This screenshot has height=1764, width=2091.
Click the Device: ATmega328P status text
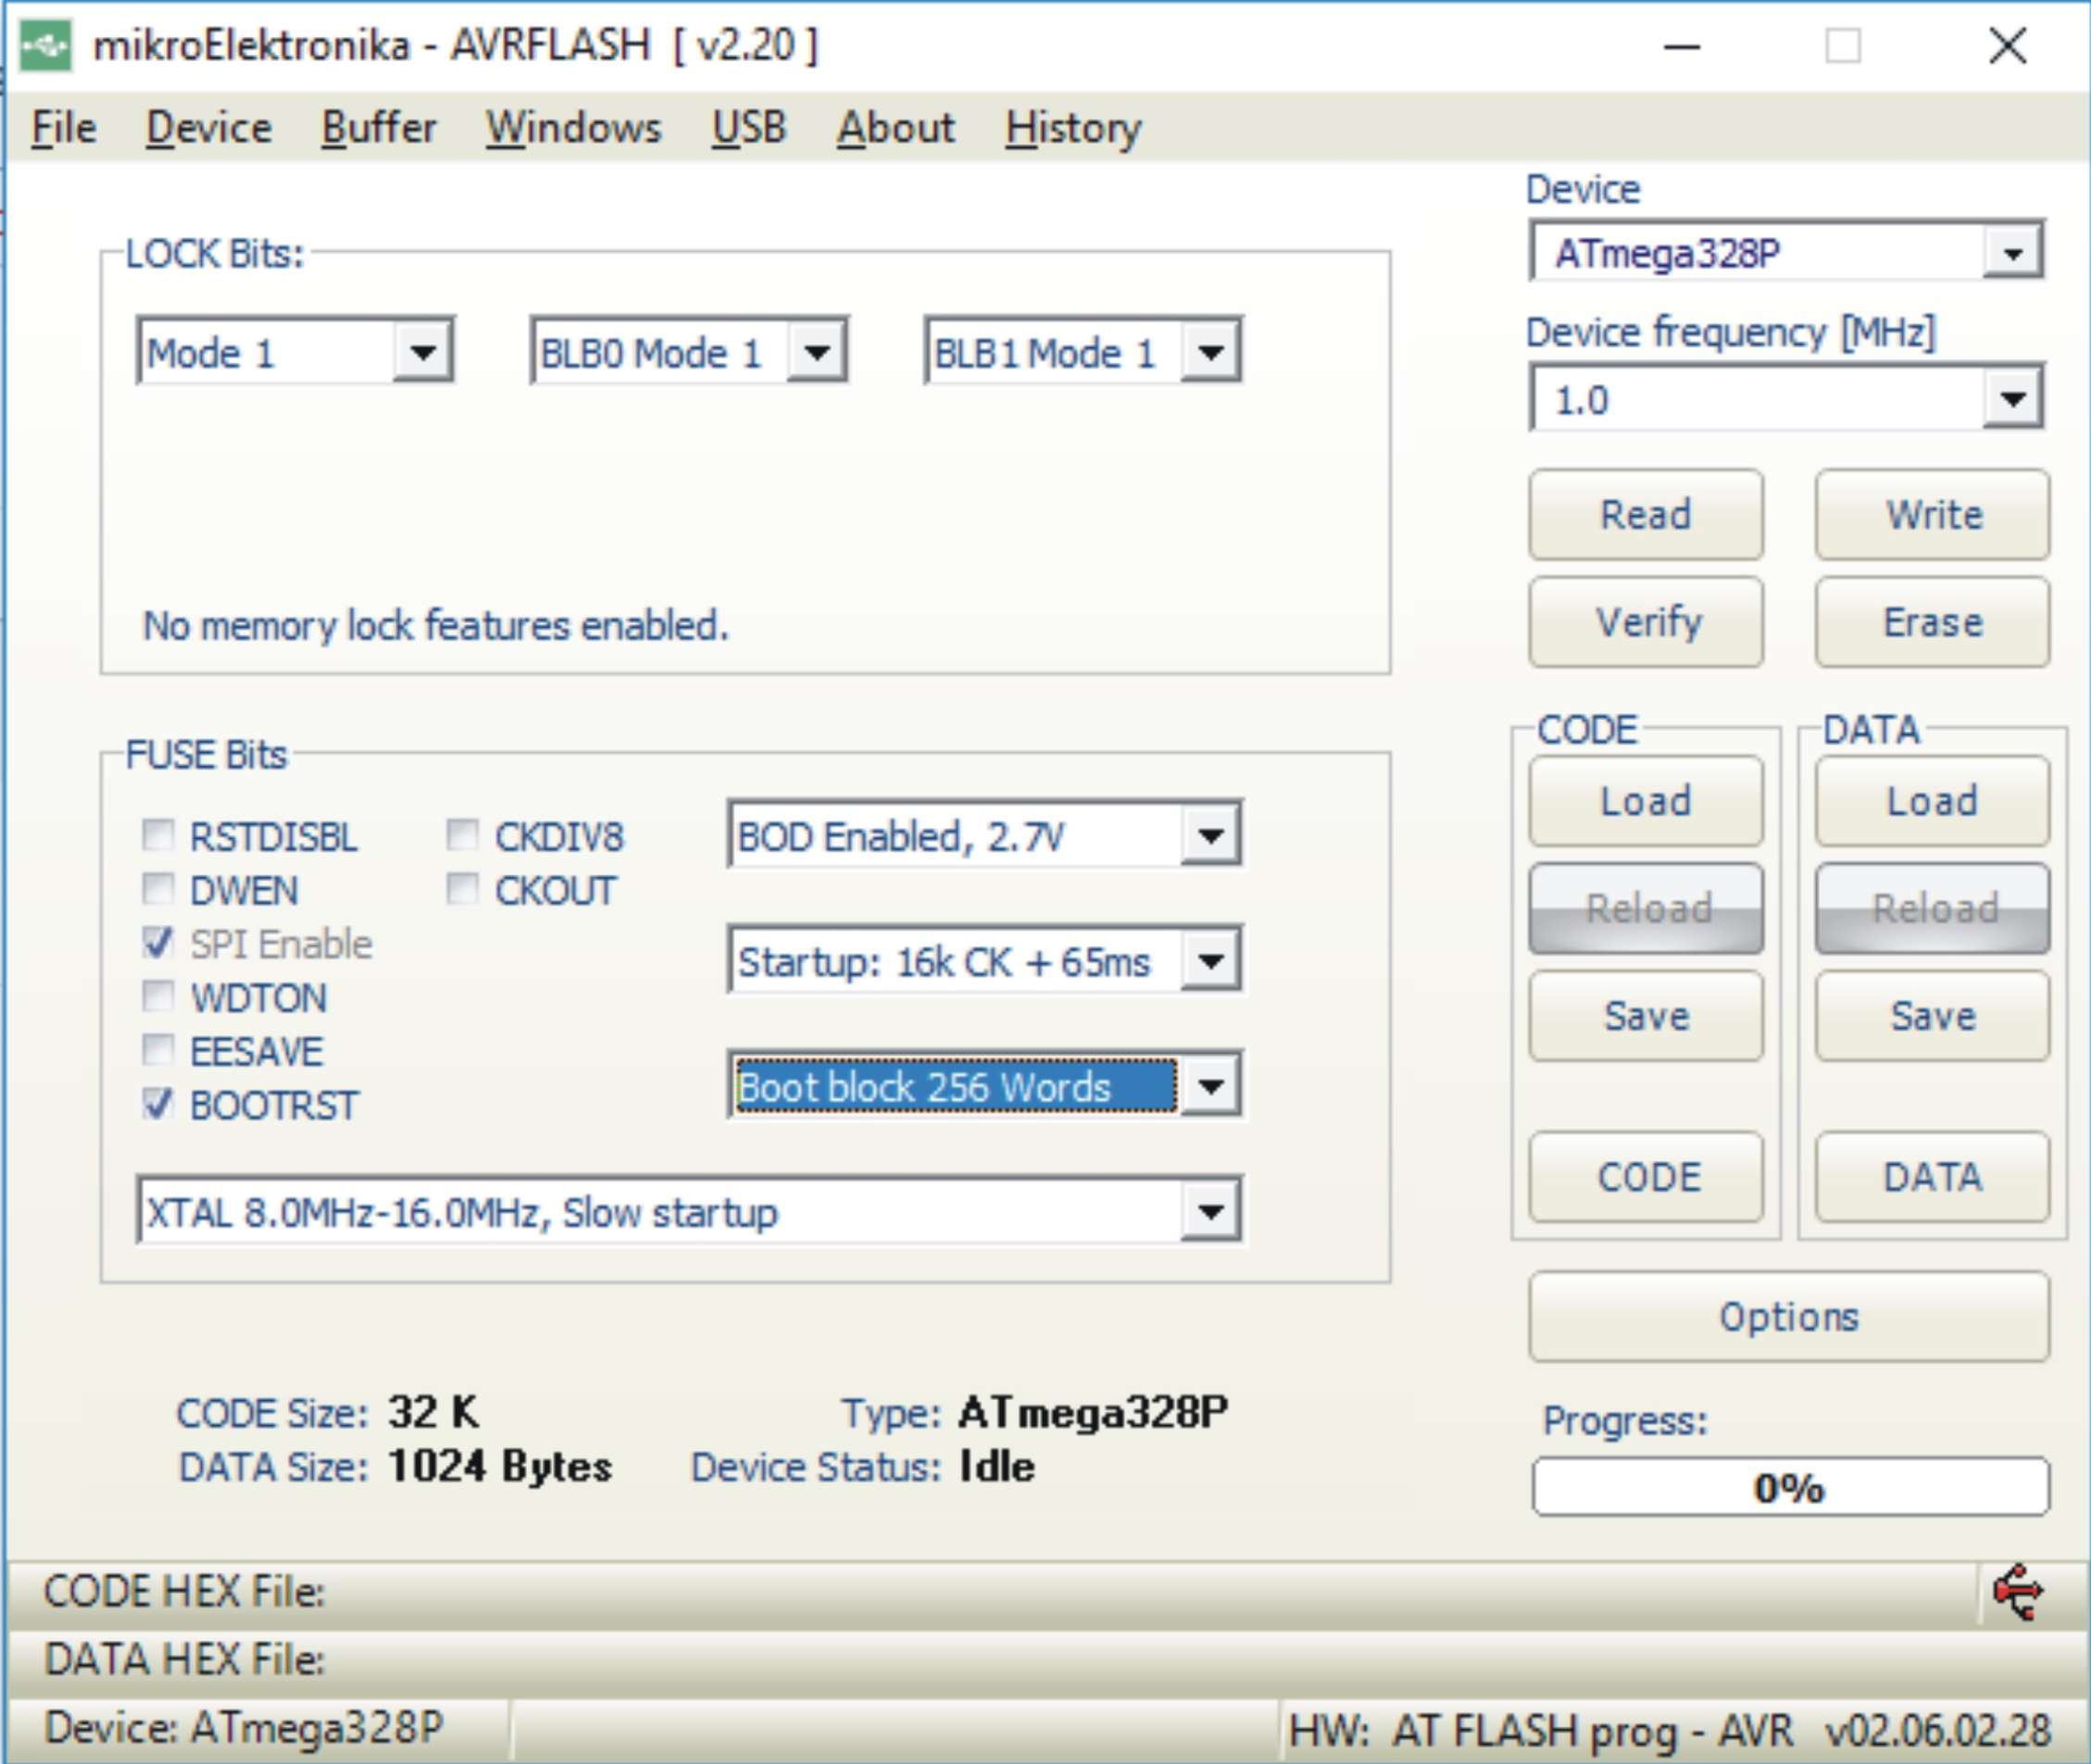point(245,1728)
